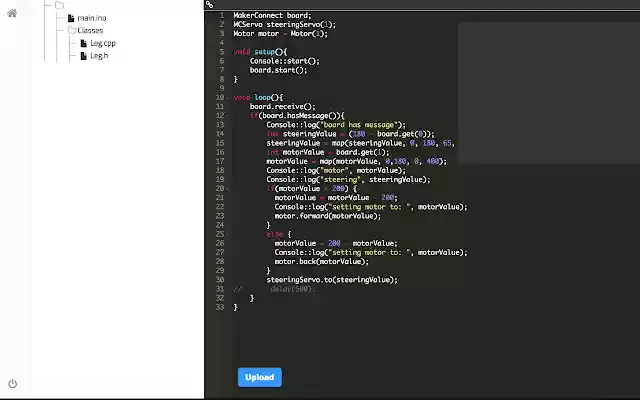The width and height of the screenshot is (640, 400).
Task: Click the 'board.start();' line
Action: [x=278, y=70]
